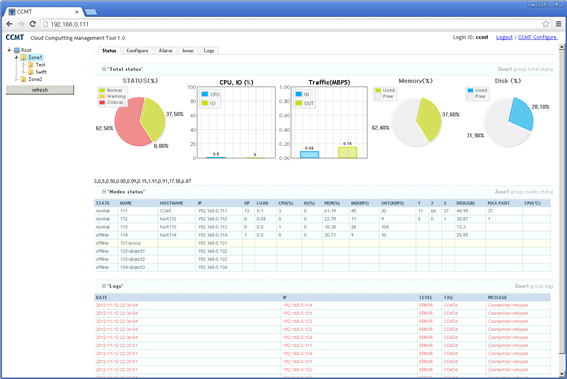Select the Root label in the tree
The height and width of the screenshot is (379, 567).
click(x=26, y=50)
